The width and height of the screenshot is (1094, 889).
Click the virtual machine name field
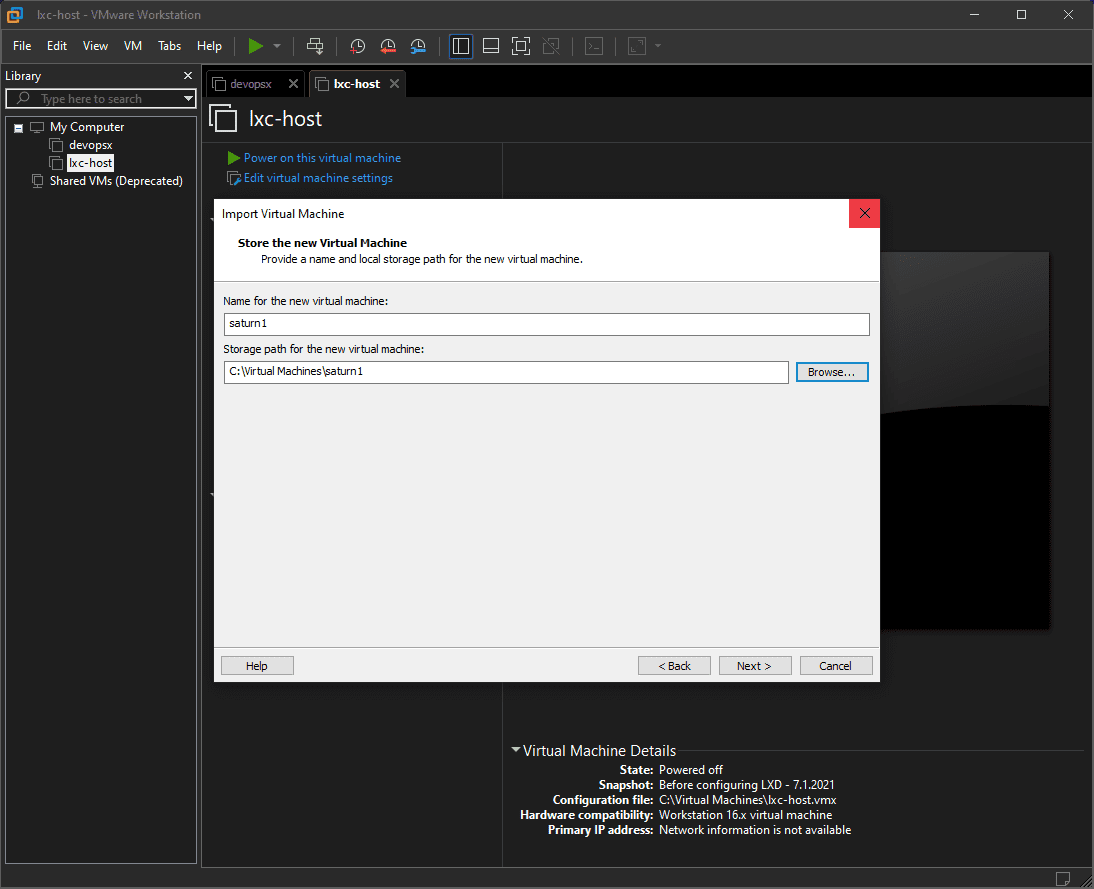(x=546, y=324)
